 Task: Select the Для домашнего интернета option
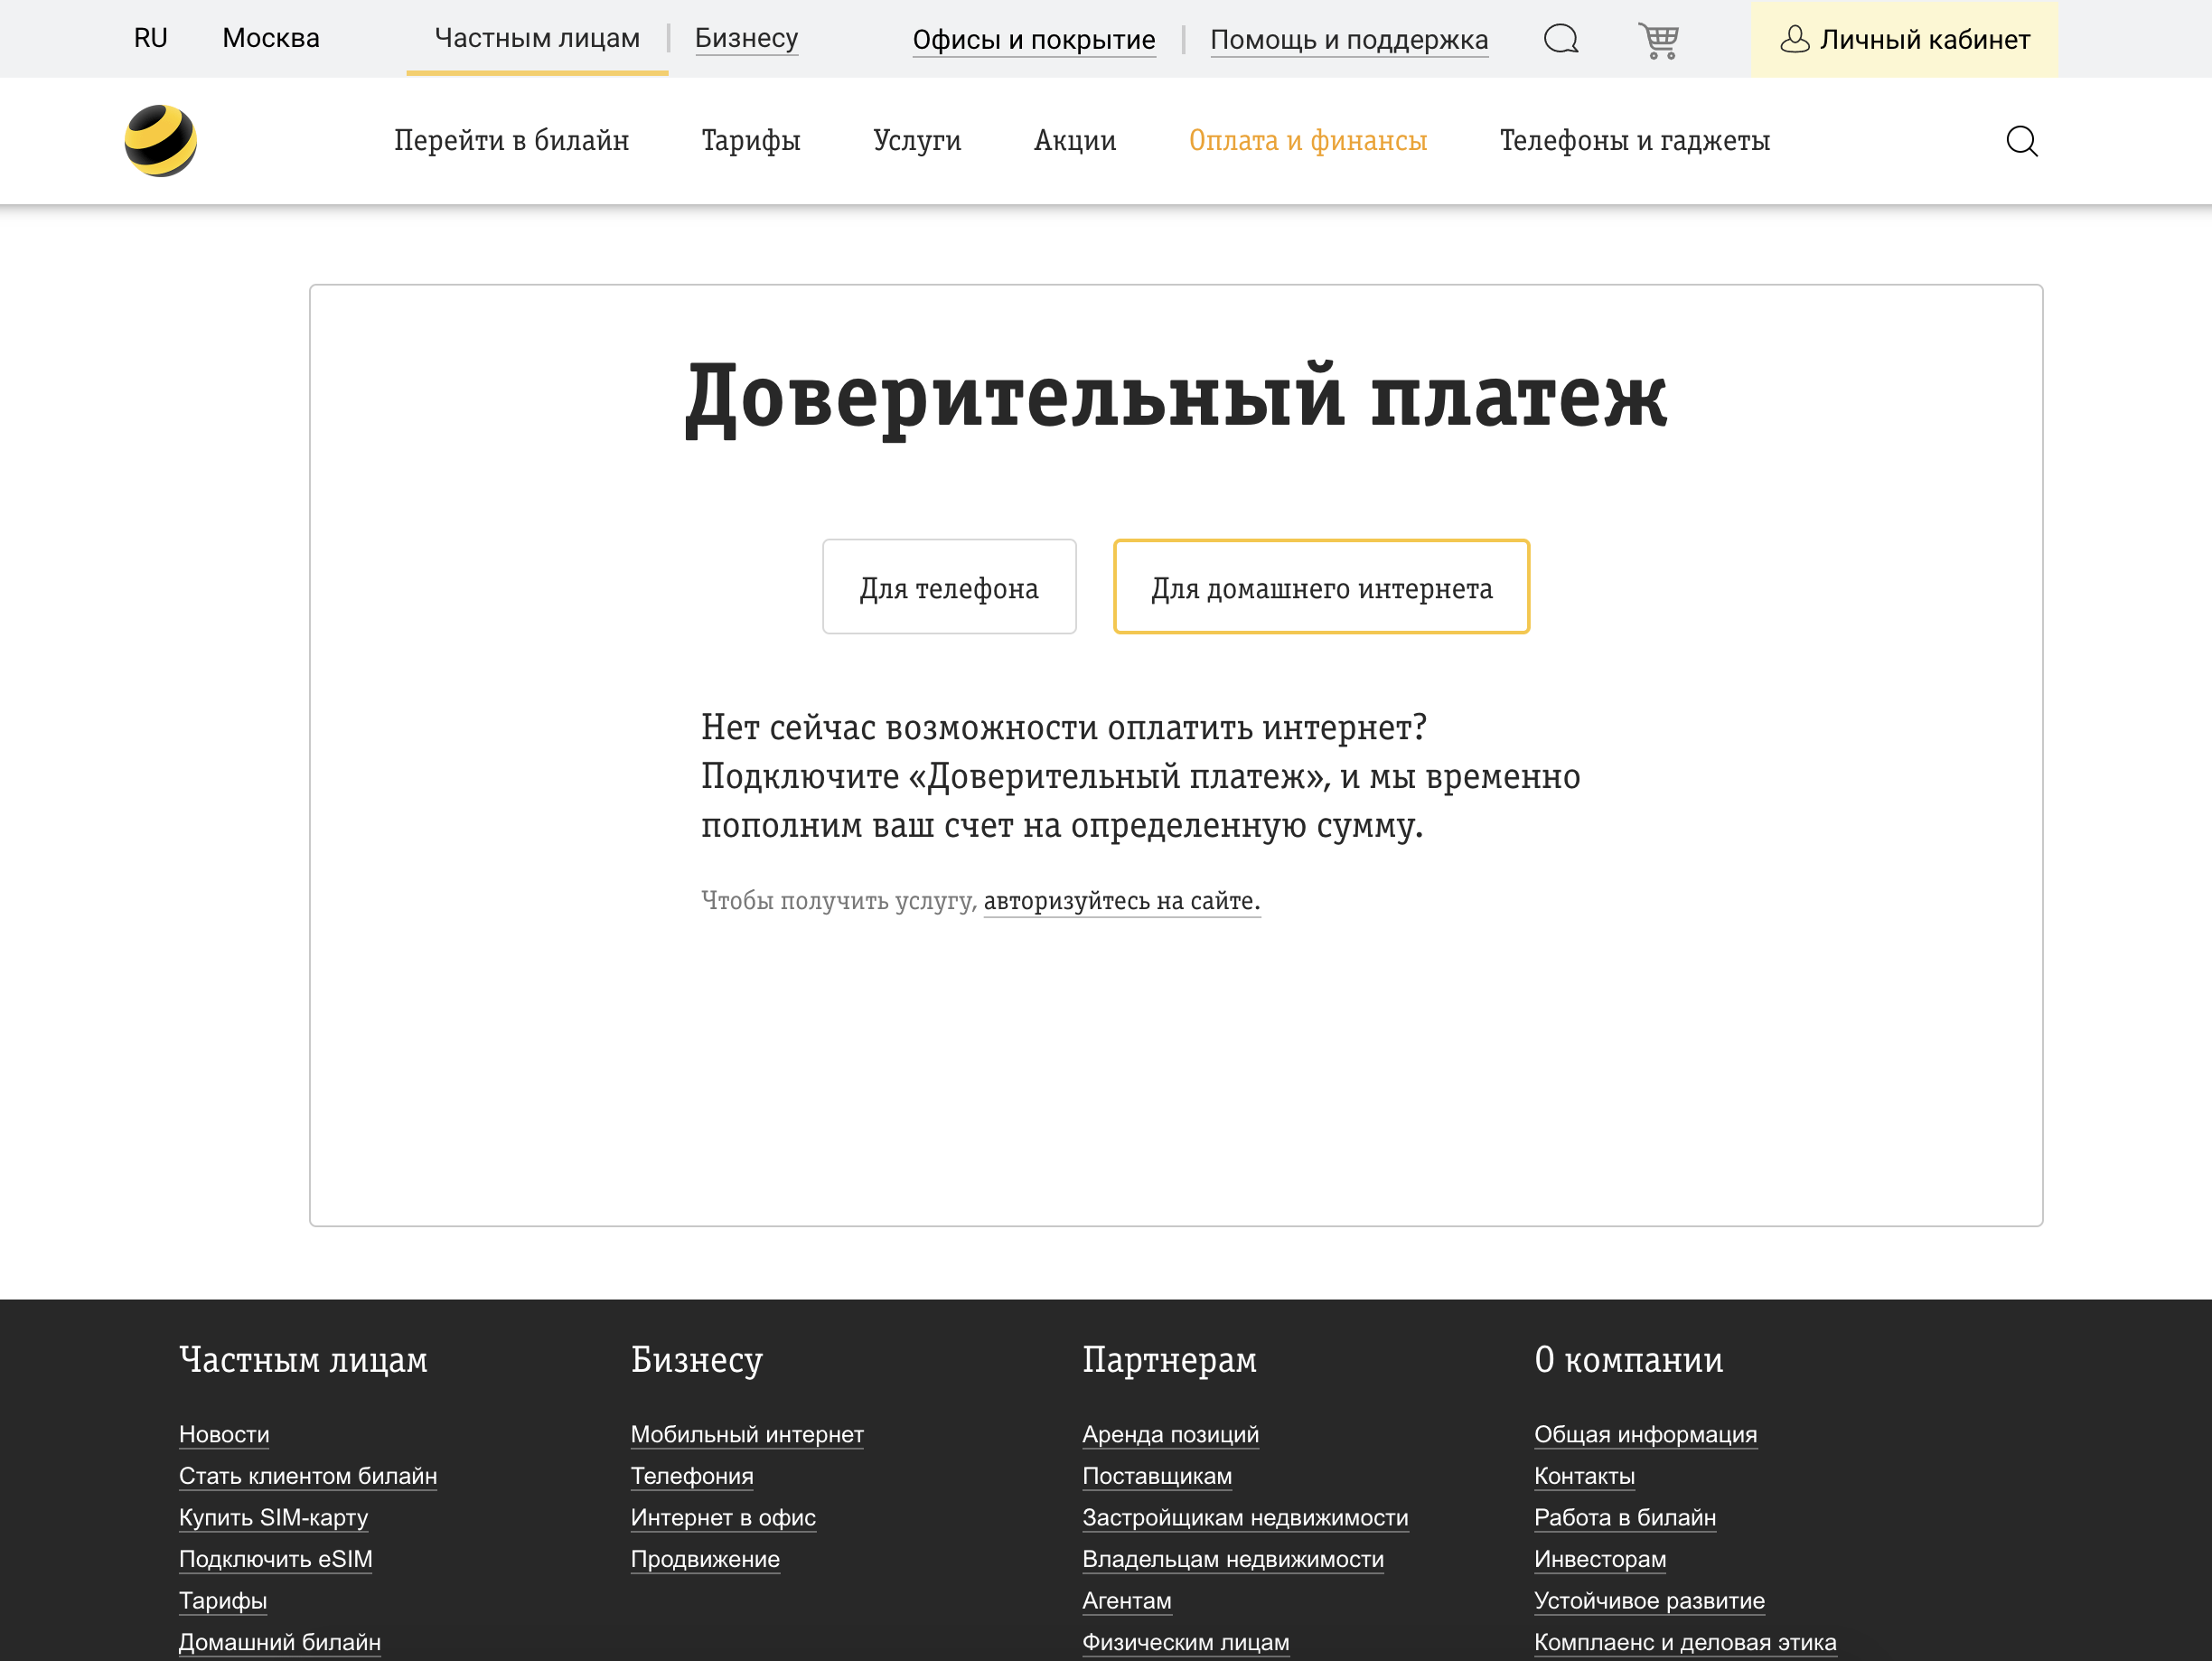(x=1321, y=587)
